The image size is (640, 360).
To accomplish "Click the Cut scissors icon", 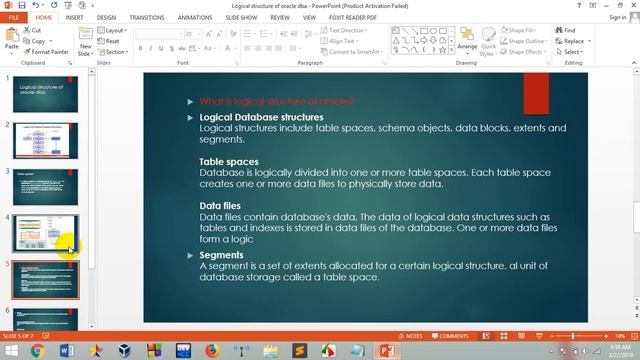I will [x=27, y=30].
